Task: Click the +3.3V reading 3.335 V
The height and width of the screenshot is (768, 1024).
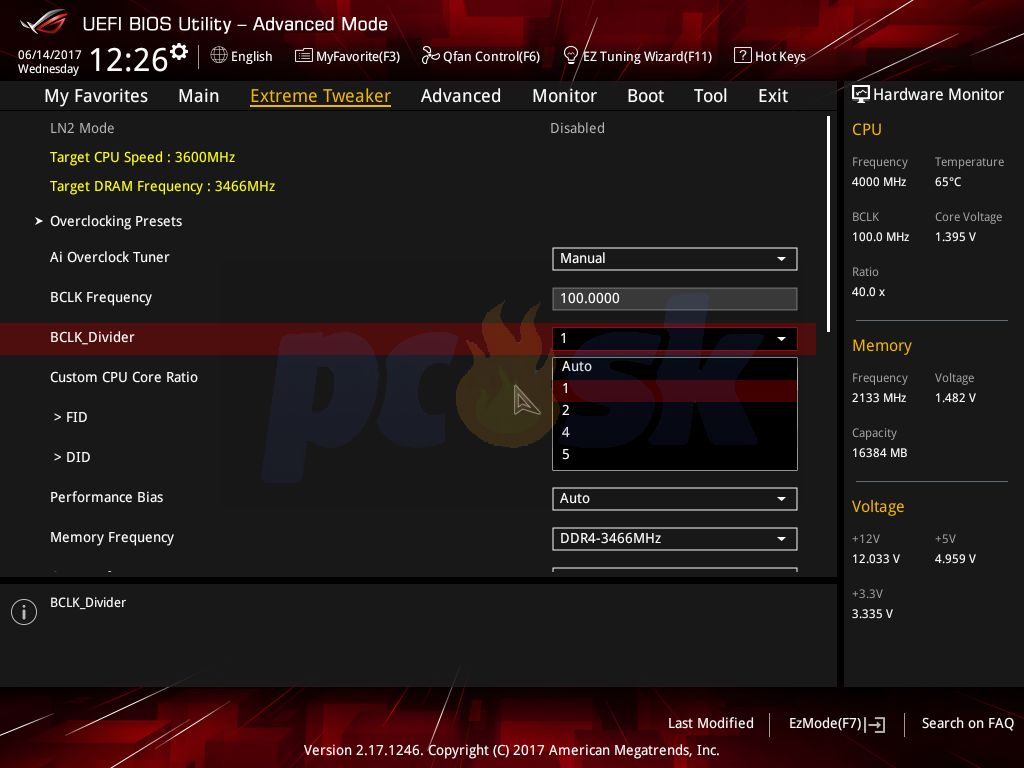Action: [x=872, y=614]
